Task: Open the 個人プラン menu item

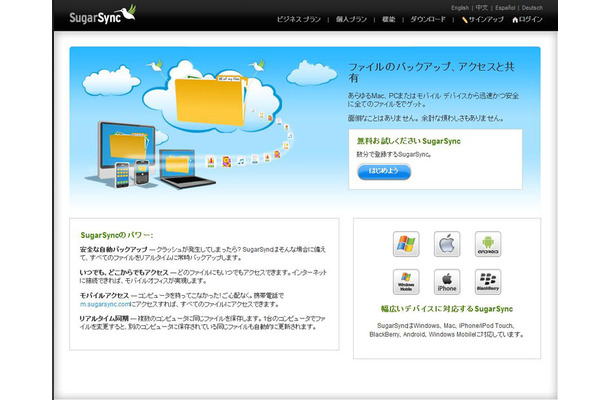Action: tap(351, 19)
